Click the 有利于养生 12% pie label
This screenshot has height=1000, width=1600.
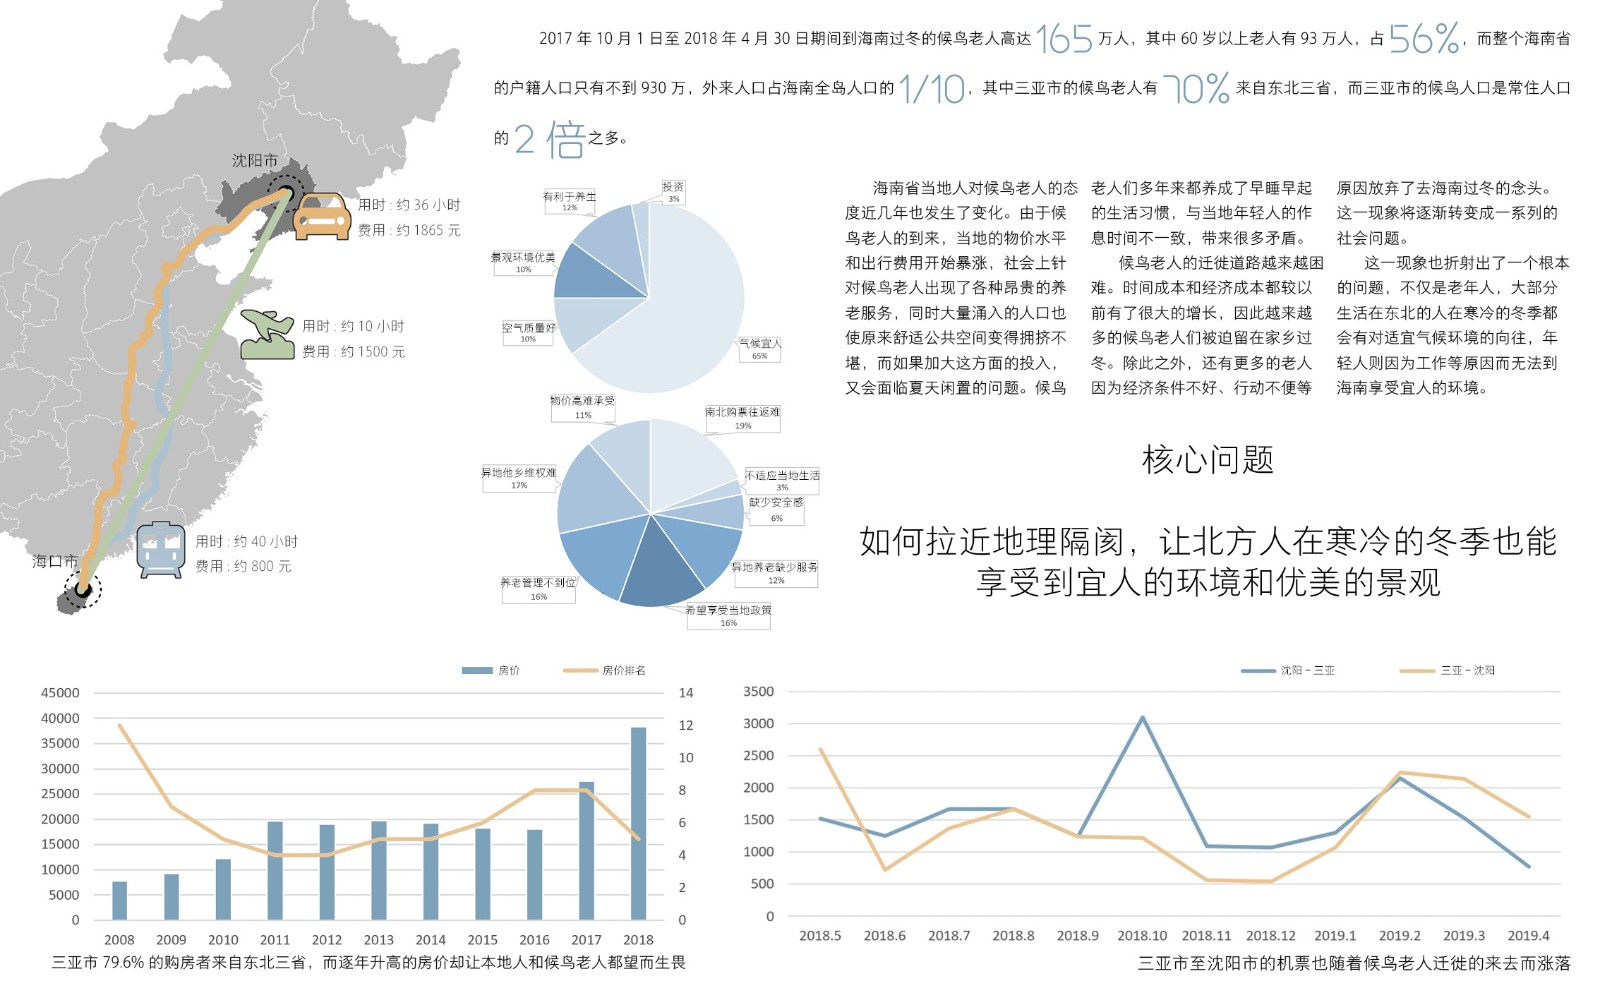569,201
